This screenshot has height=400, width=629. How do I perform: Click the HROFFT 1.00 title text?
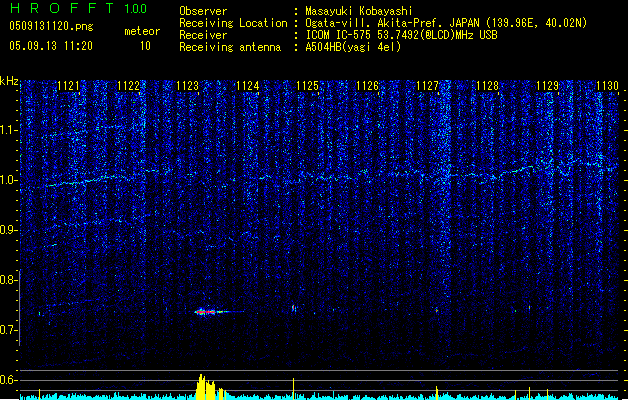click(x=78, y=8)
